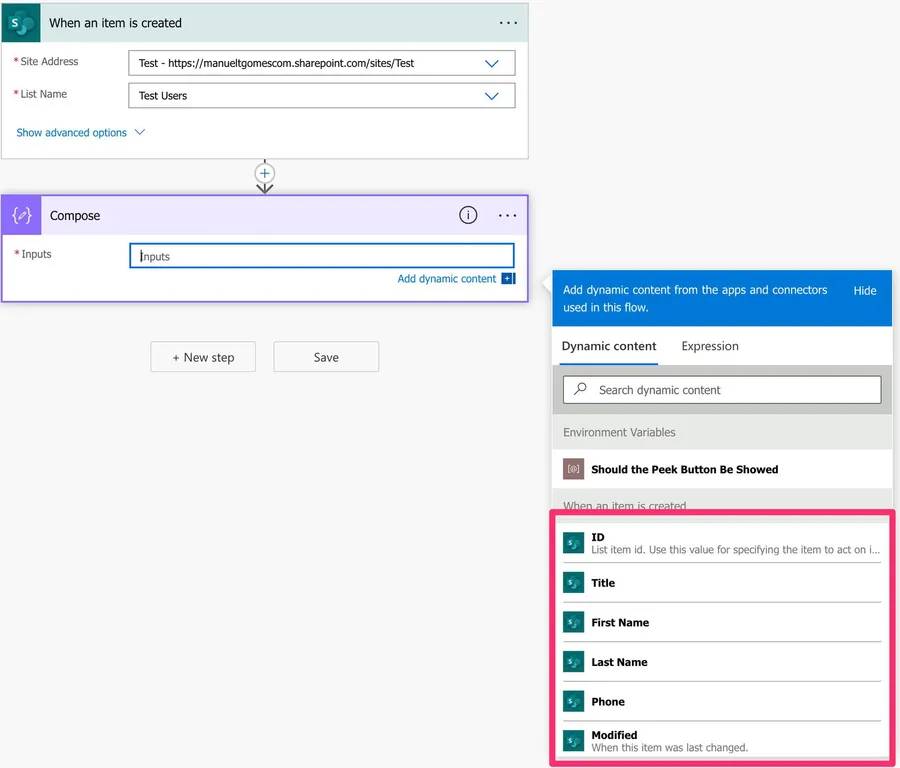
Task: Insert the First Name dynamic content
Action: (620, 622)
